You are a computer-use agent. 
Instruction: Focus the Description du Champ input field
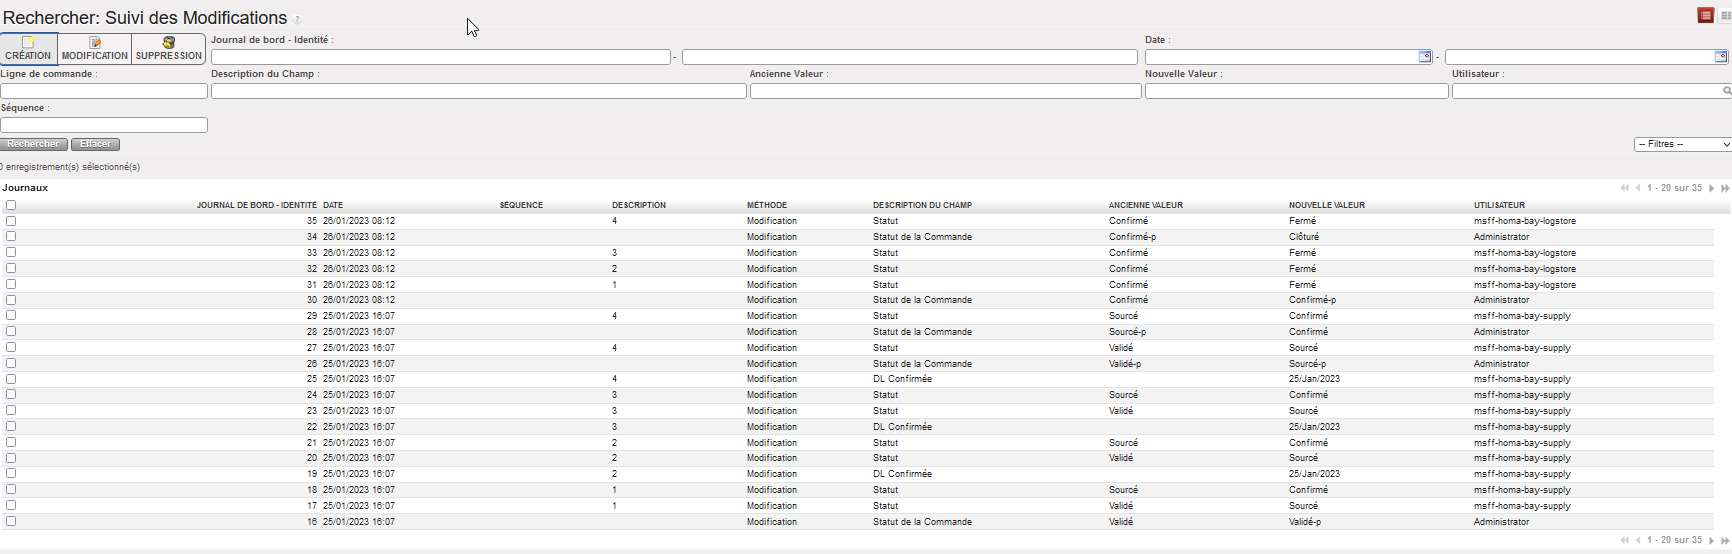click(478, 91)
